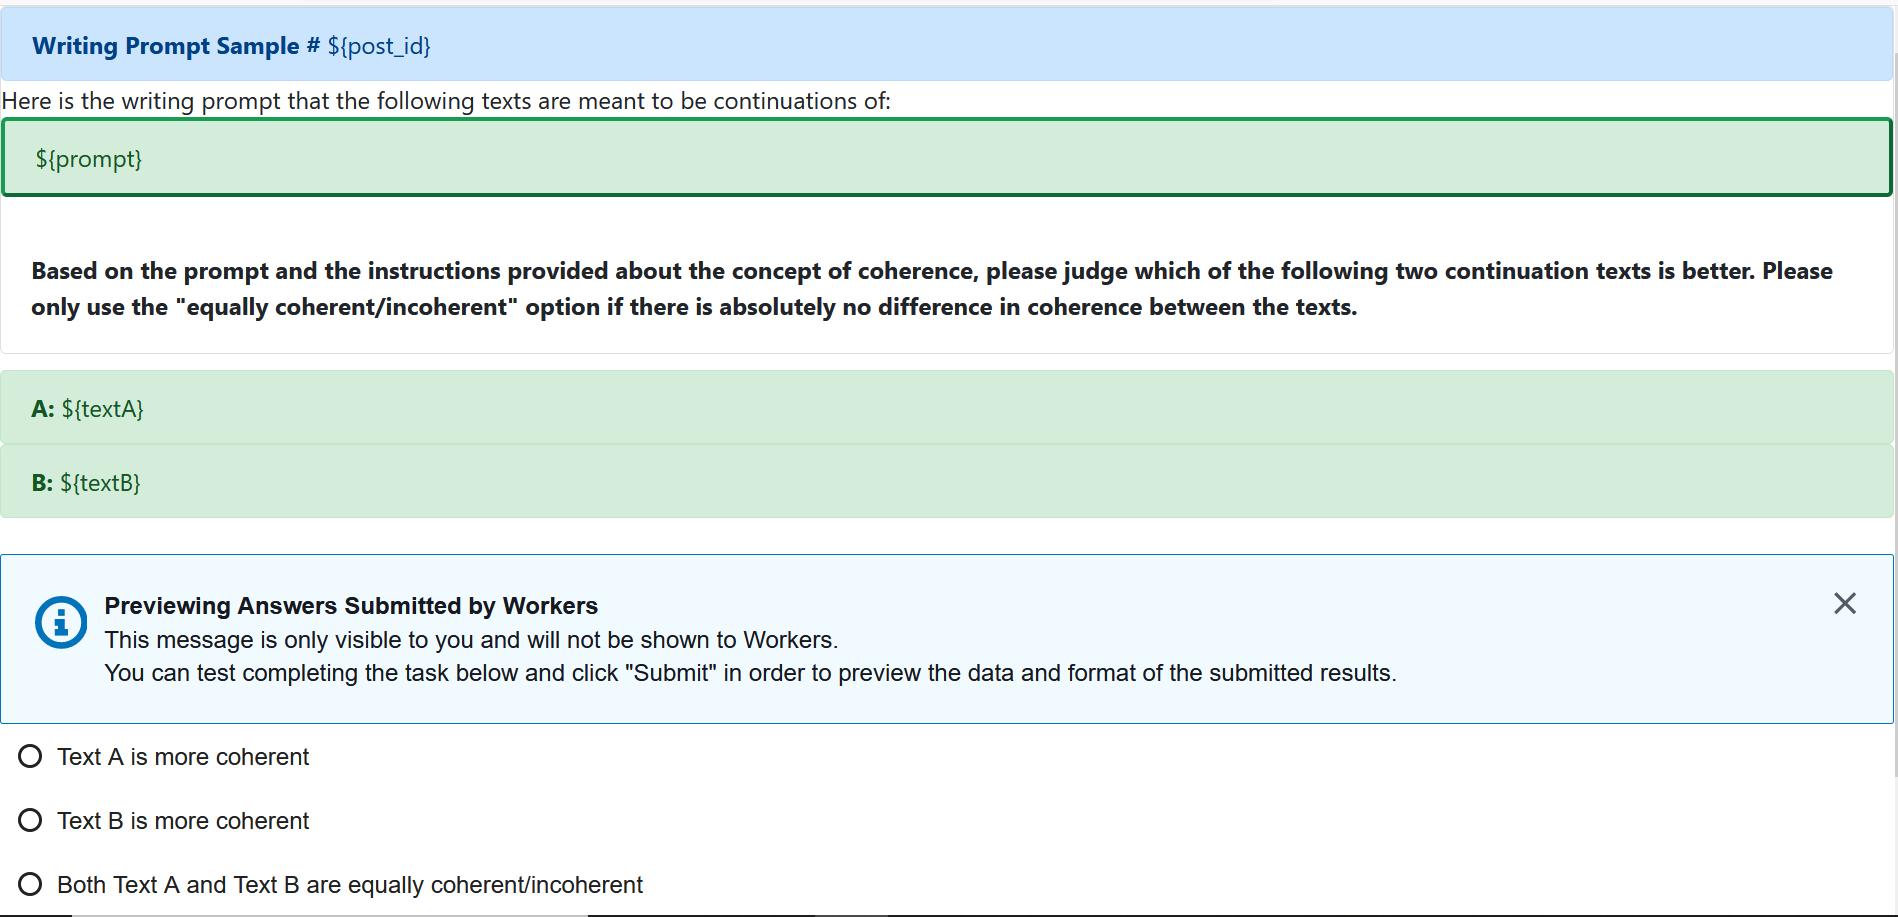Click the ${textA} placeholder text
Viewport: 1898px width, 917px height.
coord(102,409)
